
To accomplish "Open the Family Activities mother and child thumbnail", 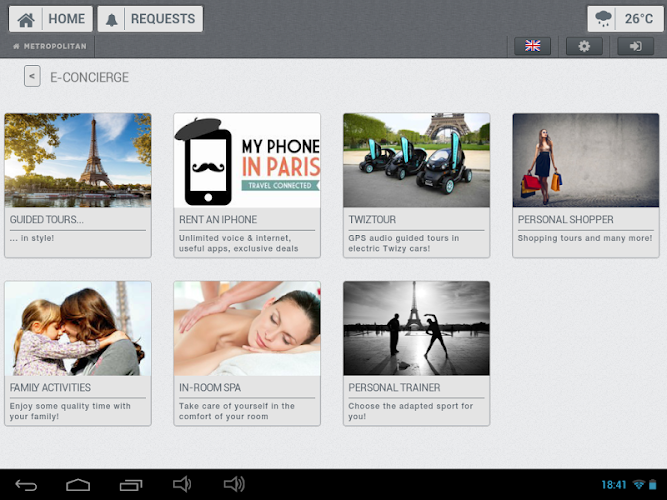I will (x=78, y=329).
